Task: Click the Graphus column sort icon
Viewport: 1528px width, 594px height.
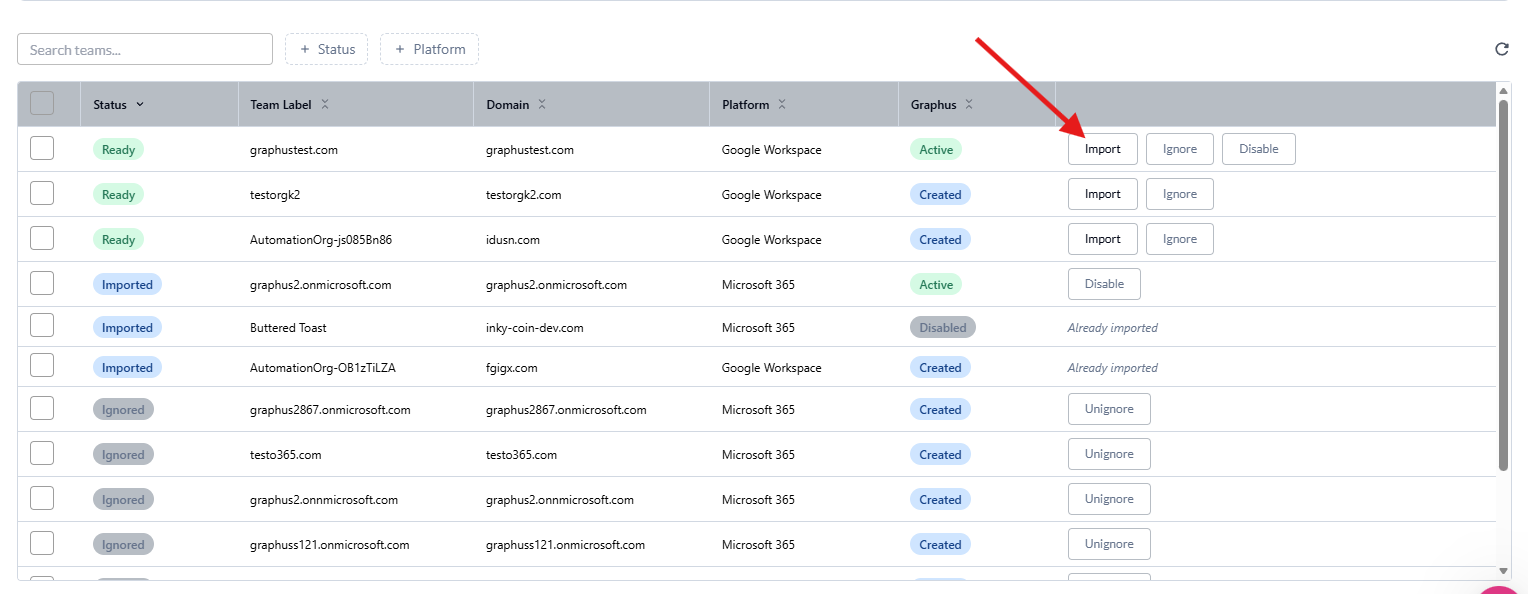Action: [969, 104]
